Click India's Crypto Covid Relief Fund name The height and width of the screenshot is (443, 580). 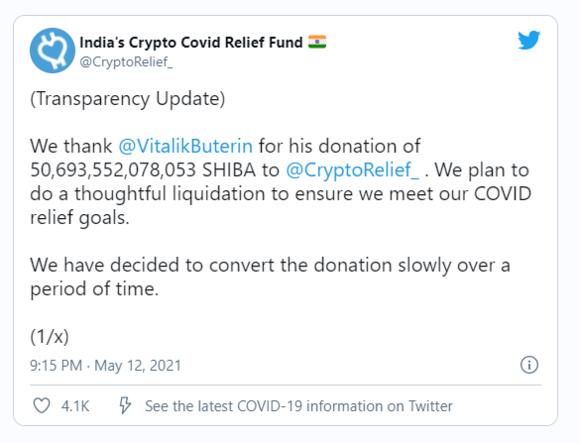click(191, 43)
